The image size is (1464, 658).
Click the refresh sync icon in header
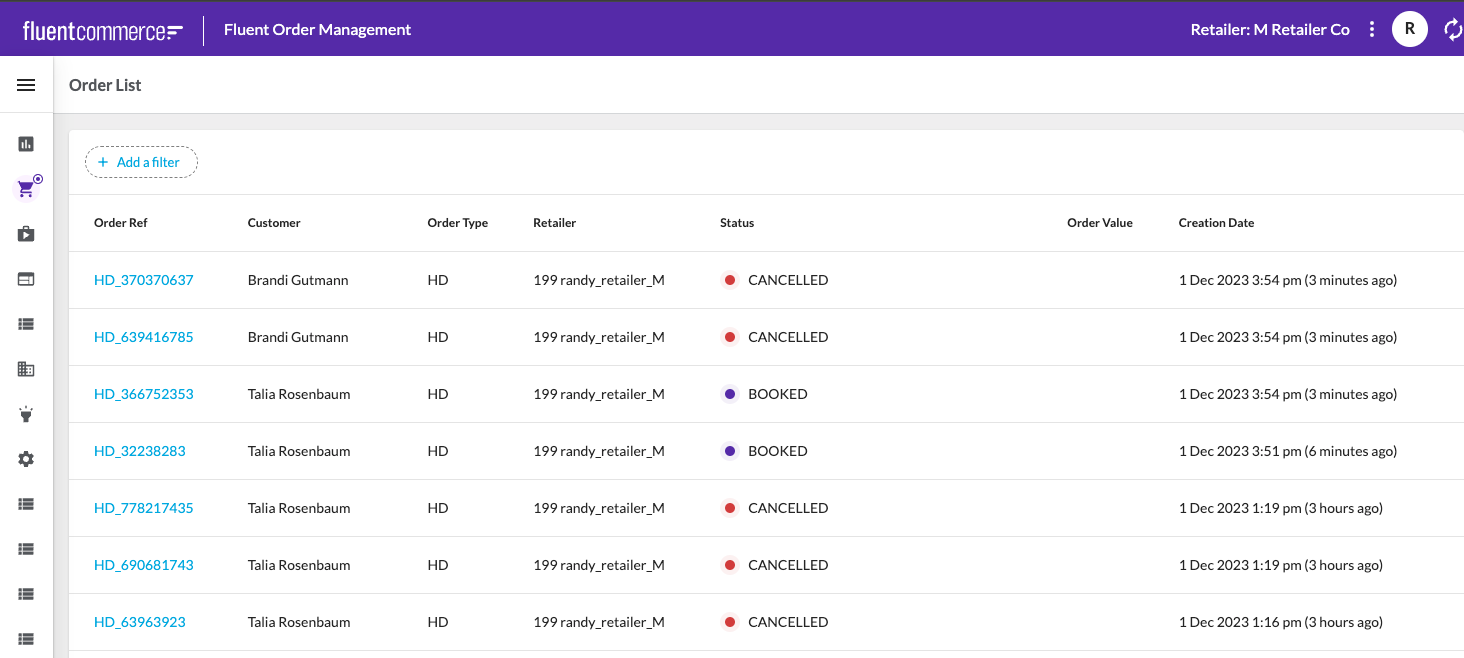coord(1452,29)
